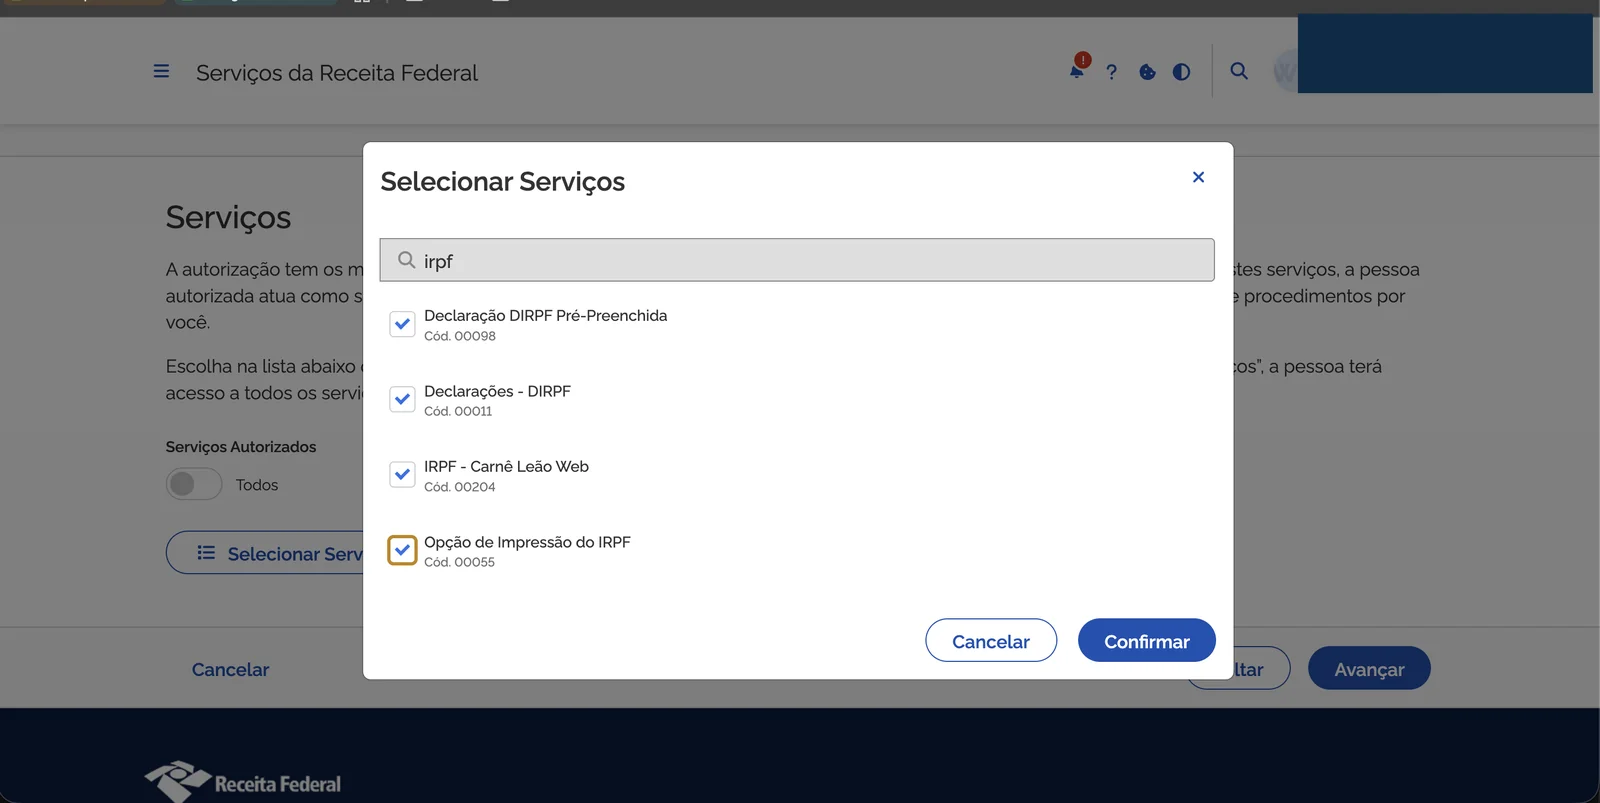Open the notifications bell icon
Image resolution: width=1600 pixels, height=803 pixels.
(1077, 70)
